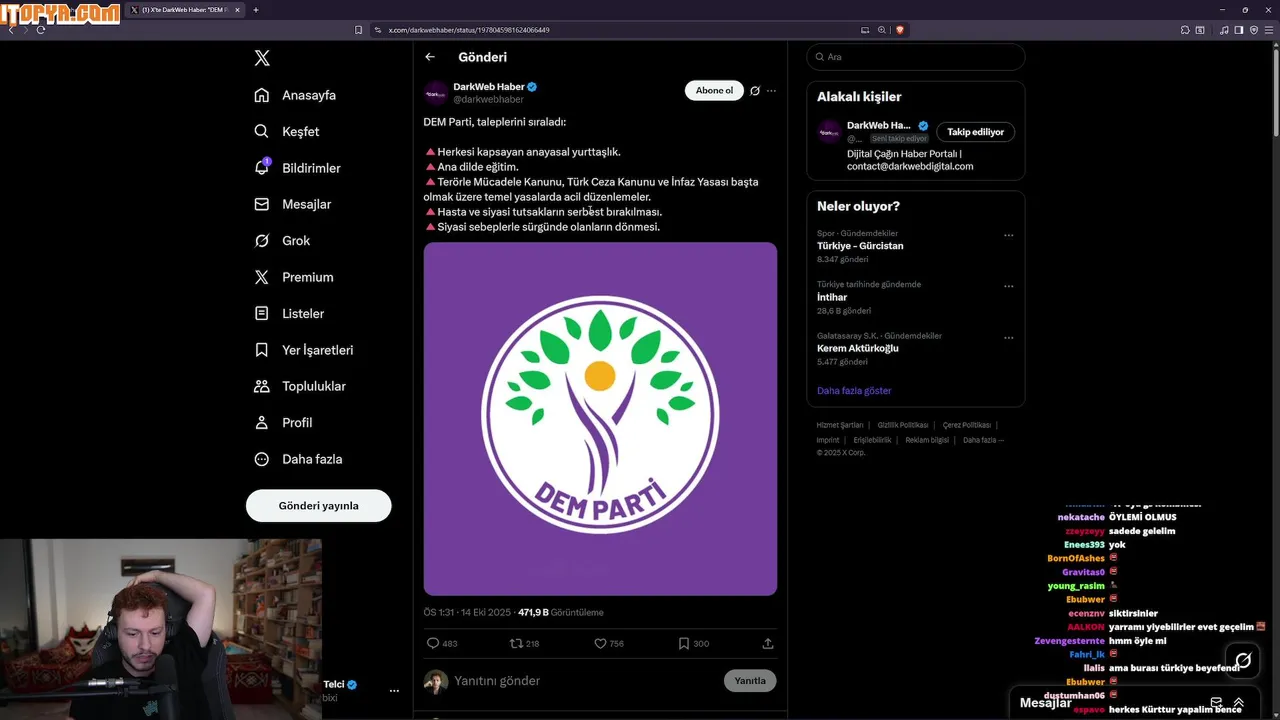
Task: Open Türkiye – Gürcistan trend
Action: [x=860, y=246]
